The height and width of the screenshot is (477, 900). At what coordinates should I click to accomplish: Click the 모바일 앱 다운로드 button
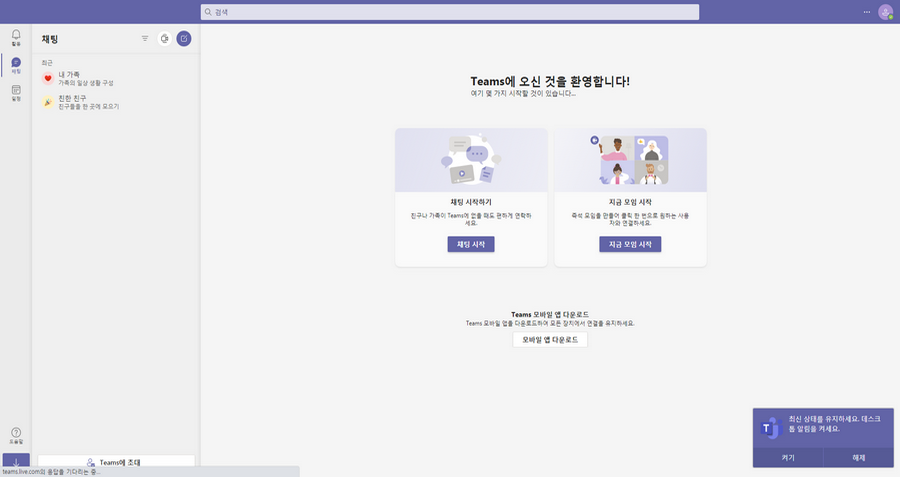tap(550, 340)
